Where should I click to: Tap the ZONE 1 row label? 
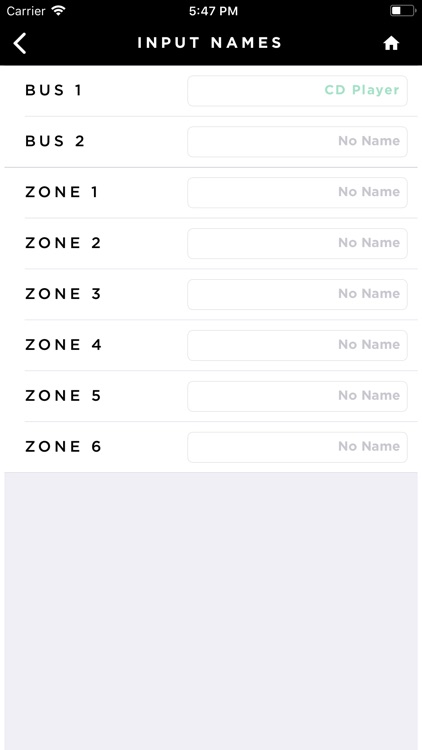coord(62,192)
